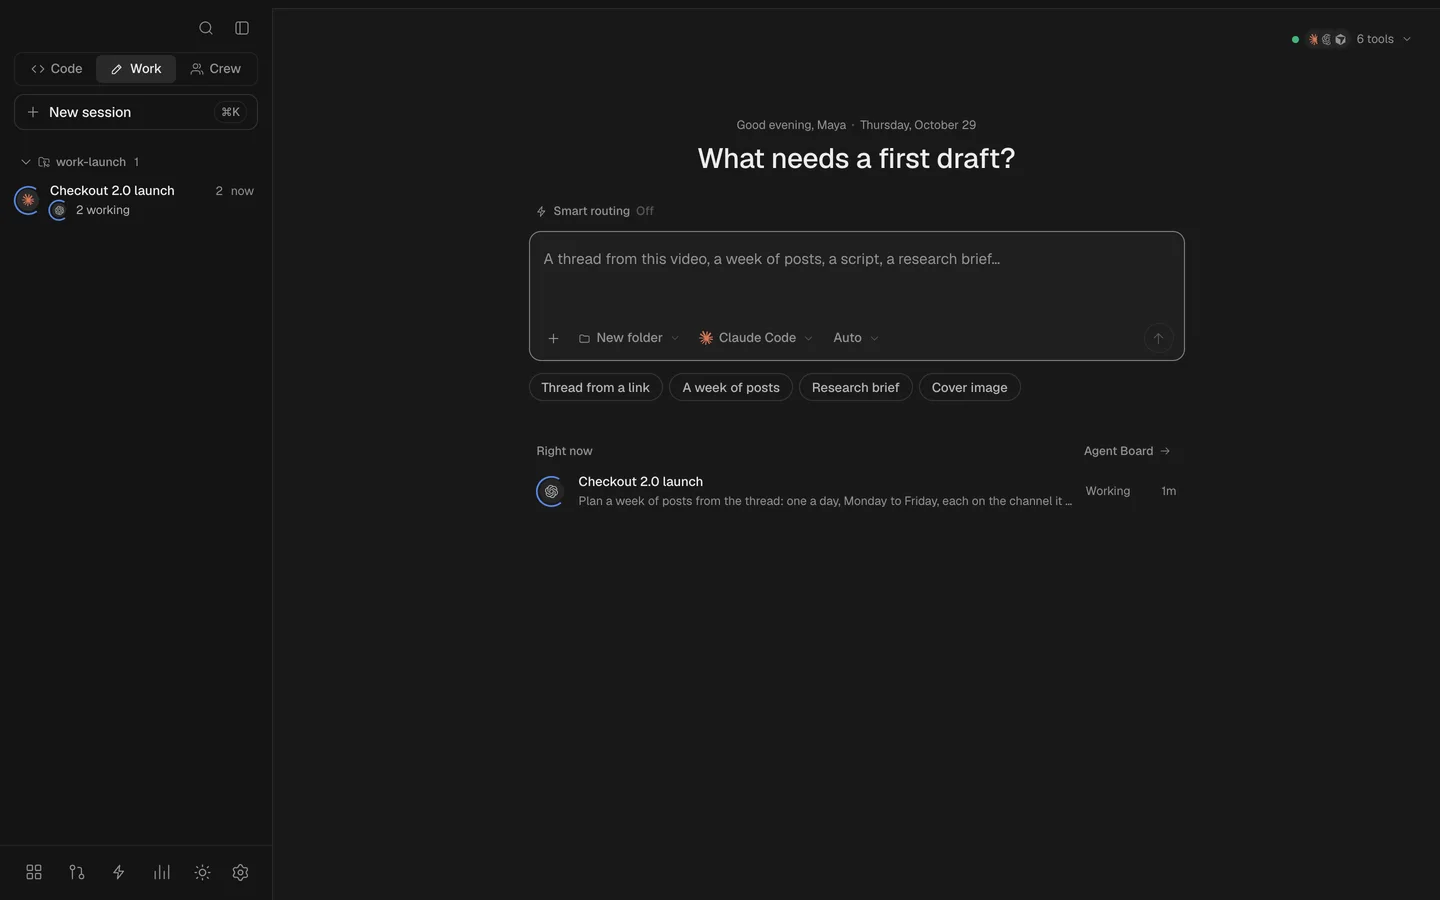The height and width of the screenshot is (900, 1440).
Task: Click the plus attach icon in composer
Action: [553, 338]
